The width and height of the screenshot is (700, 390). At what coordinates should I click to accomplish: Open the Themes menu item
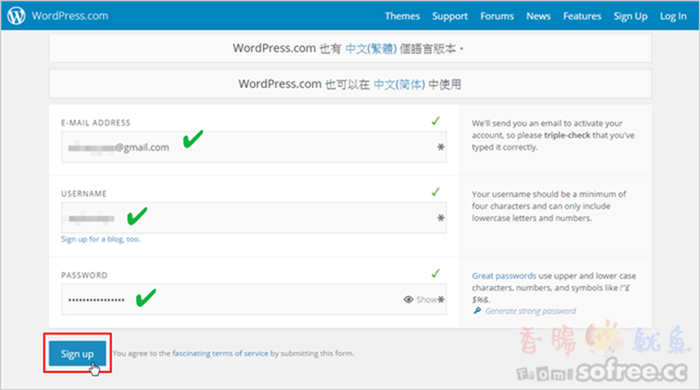pyautogui.click(x=402, y=16)
